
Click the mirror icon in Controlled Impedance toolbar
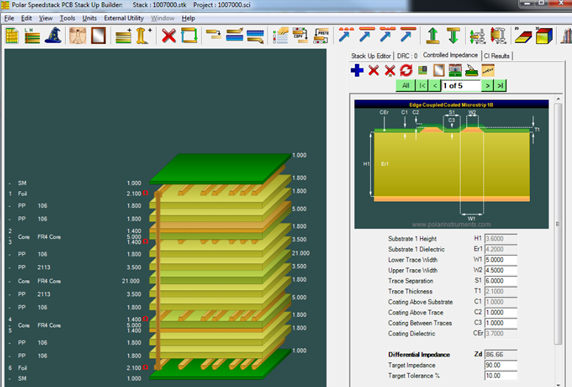(439, 70)
